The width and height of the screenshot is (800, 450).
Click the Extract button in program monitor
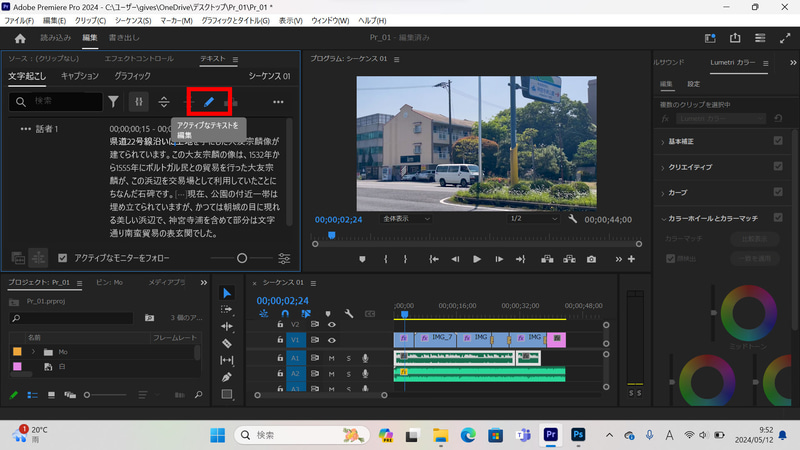click(569, 259)
